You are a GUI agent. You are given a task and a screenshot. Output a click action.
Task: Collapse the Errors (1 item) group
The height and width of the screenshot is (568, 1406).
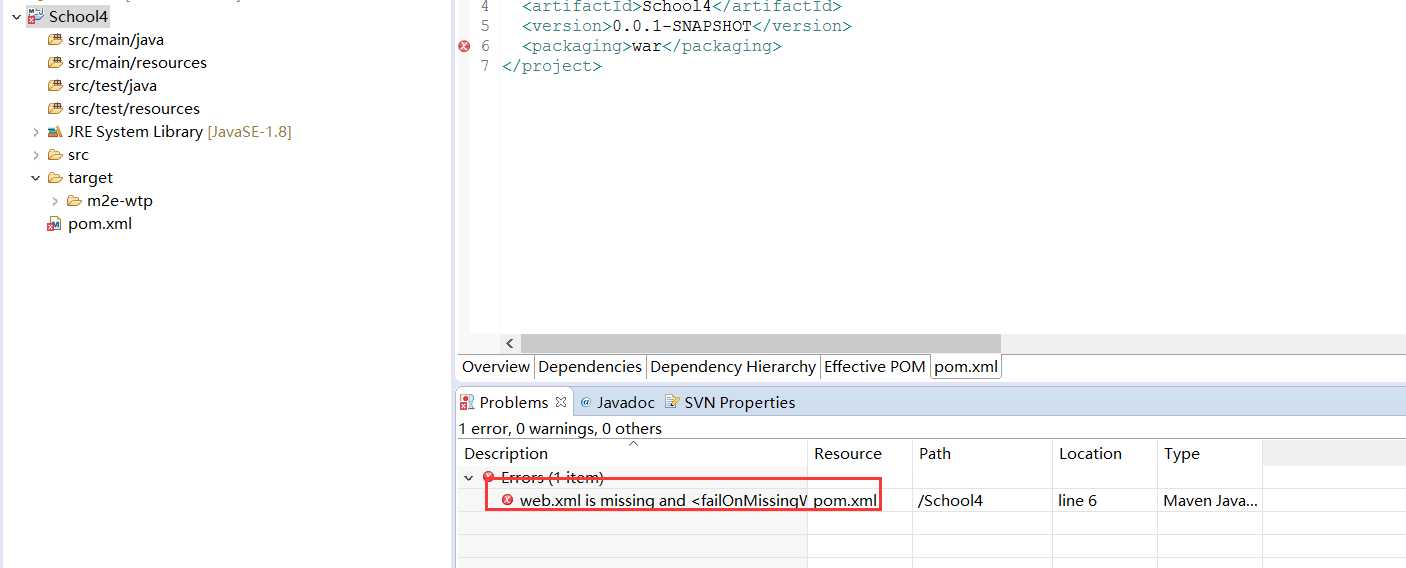point(469,478)
